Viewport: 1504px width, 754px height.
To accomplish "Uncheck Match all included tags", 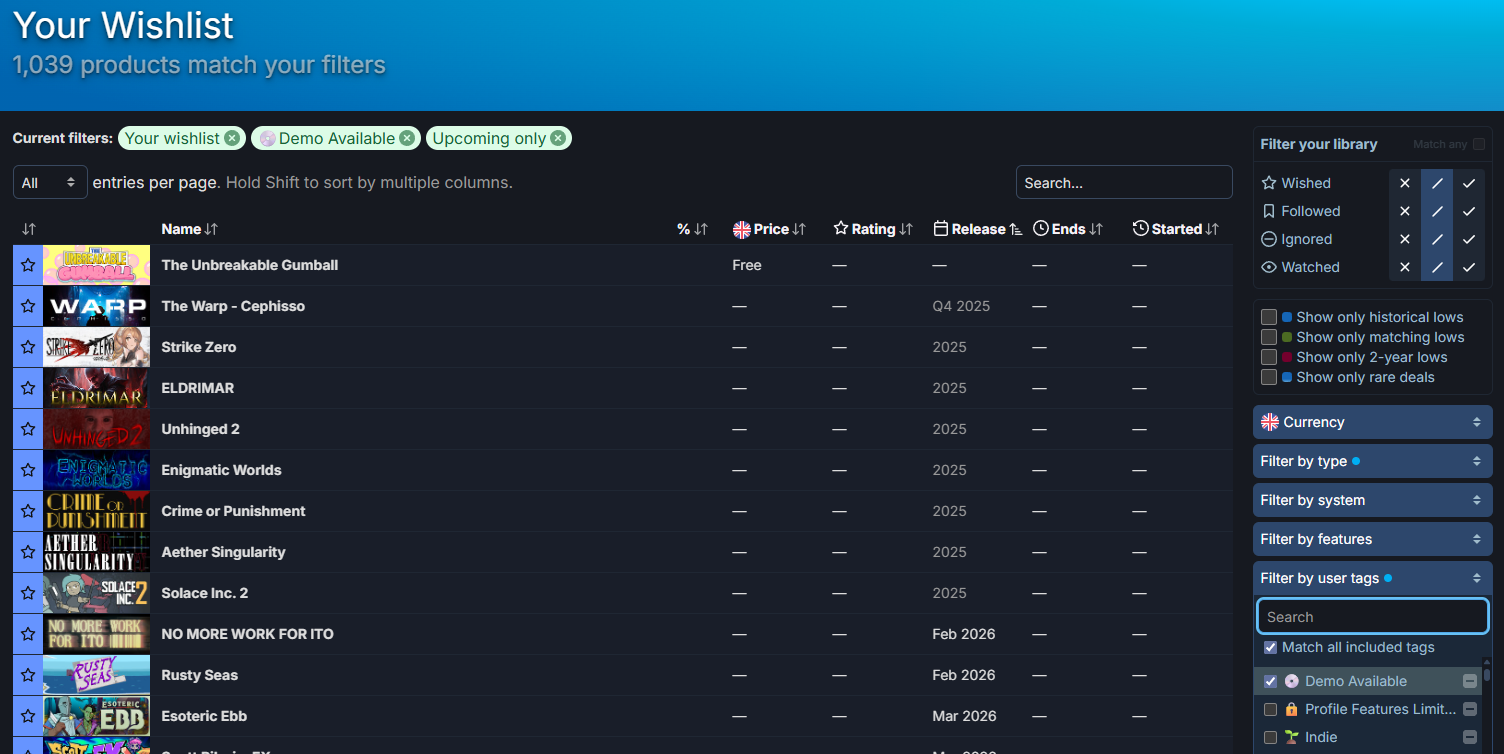I will pyautogui.click(x=1270, y=647).
